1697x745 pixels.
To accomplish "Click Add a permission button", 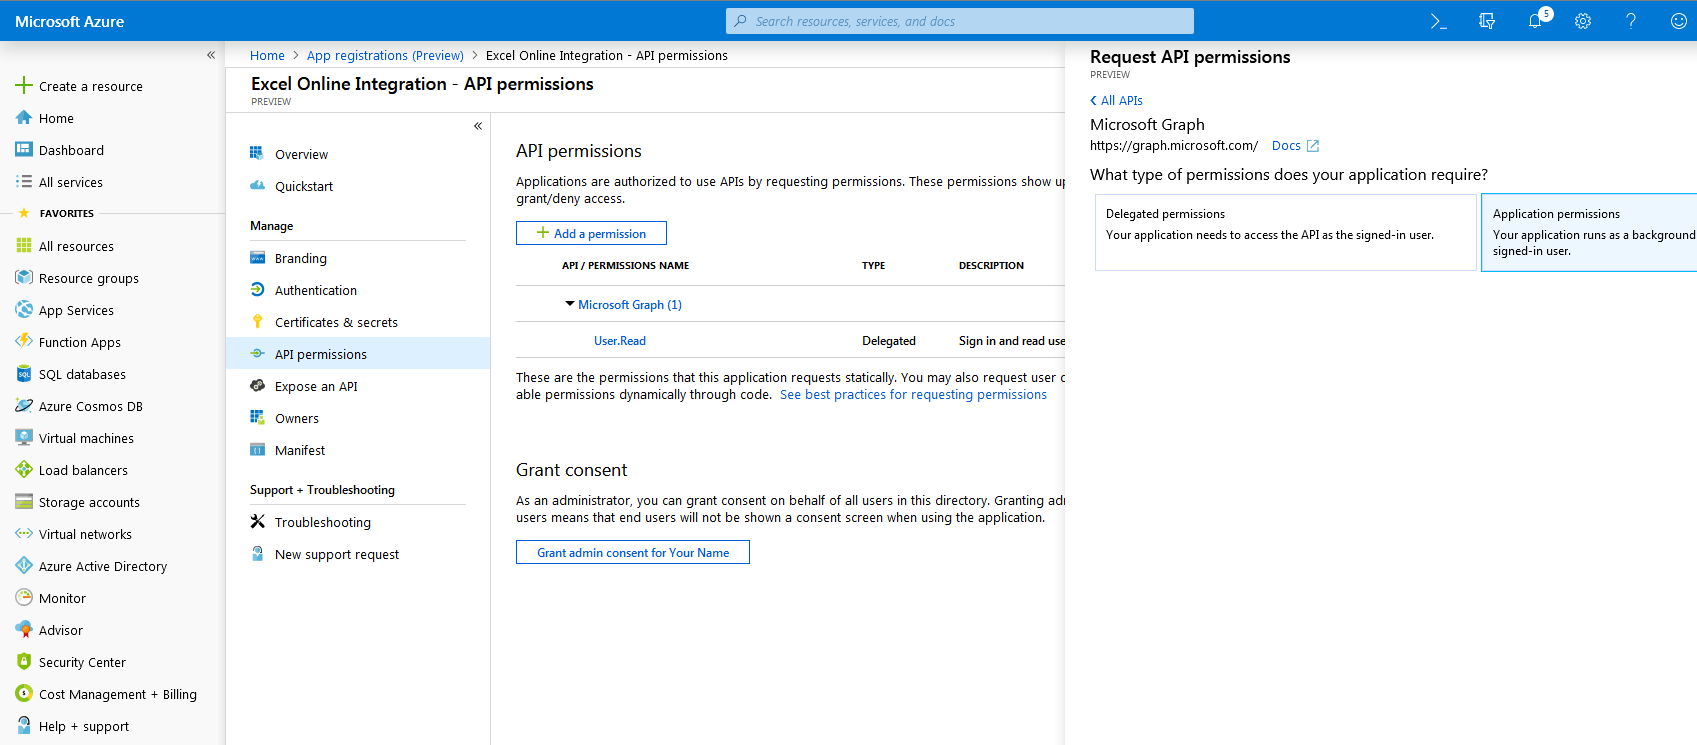I will tap(591, 233).
